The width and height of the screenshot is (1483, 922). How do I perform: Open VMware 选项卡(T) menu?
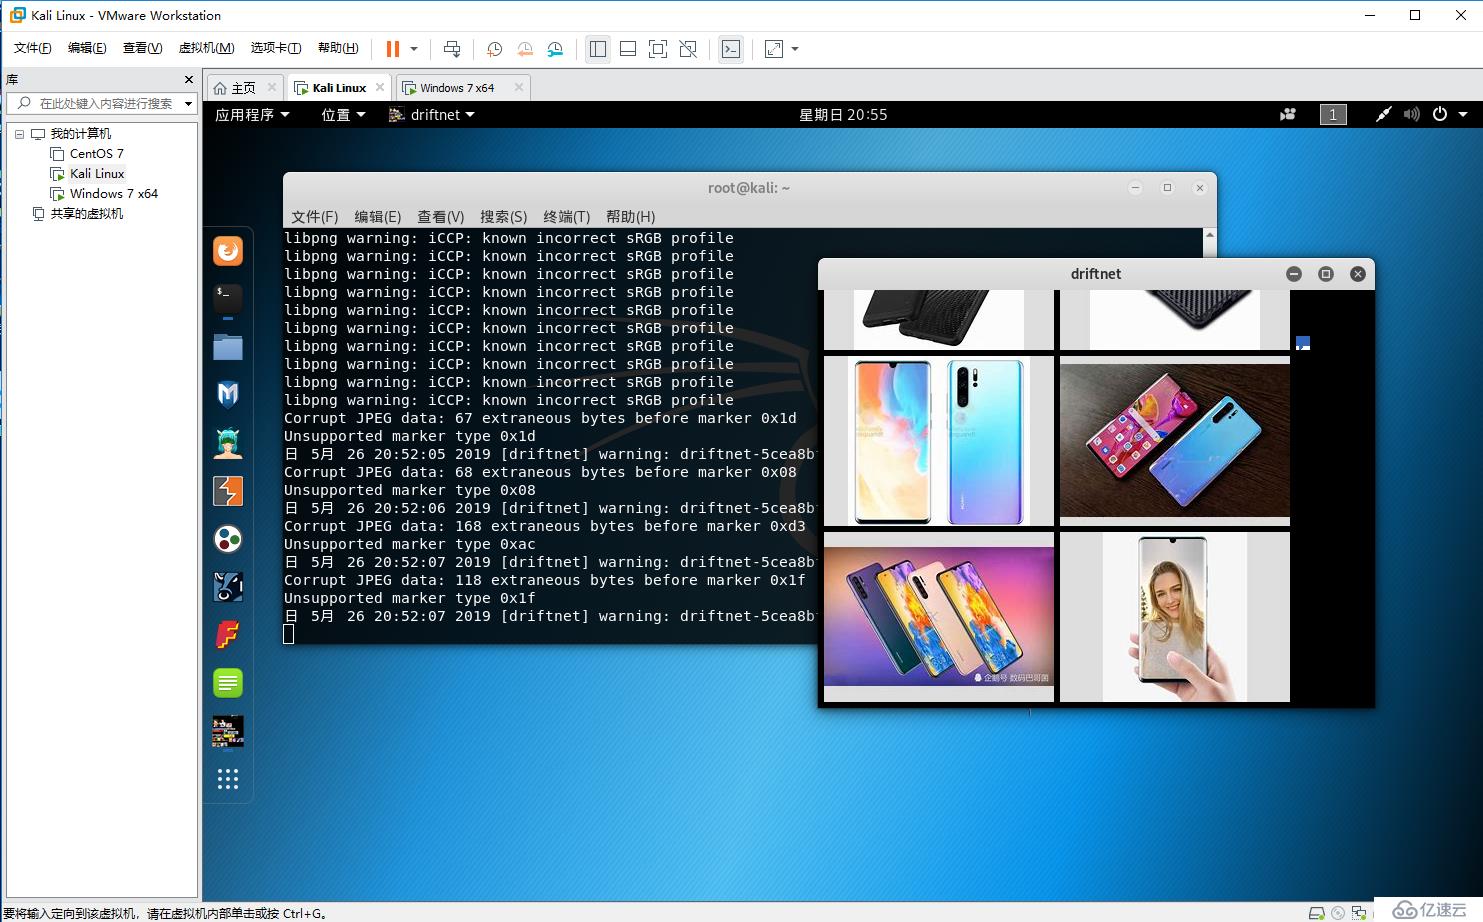tap(276, 48)
